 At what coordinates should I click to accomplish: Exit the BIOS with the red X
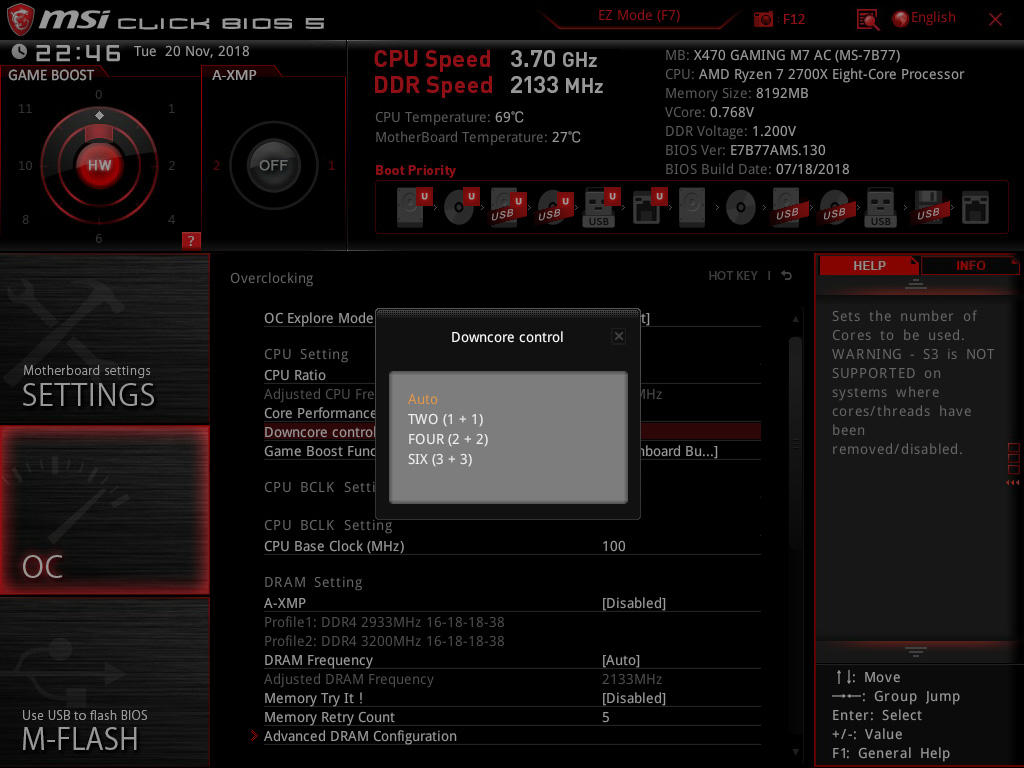995,20
